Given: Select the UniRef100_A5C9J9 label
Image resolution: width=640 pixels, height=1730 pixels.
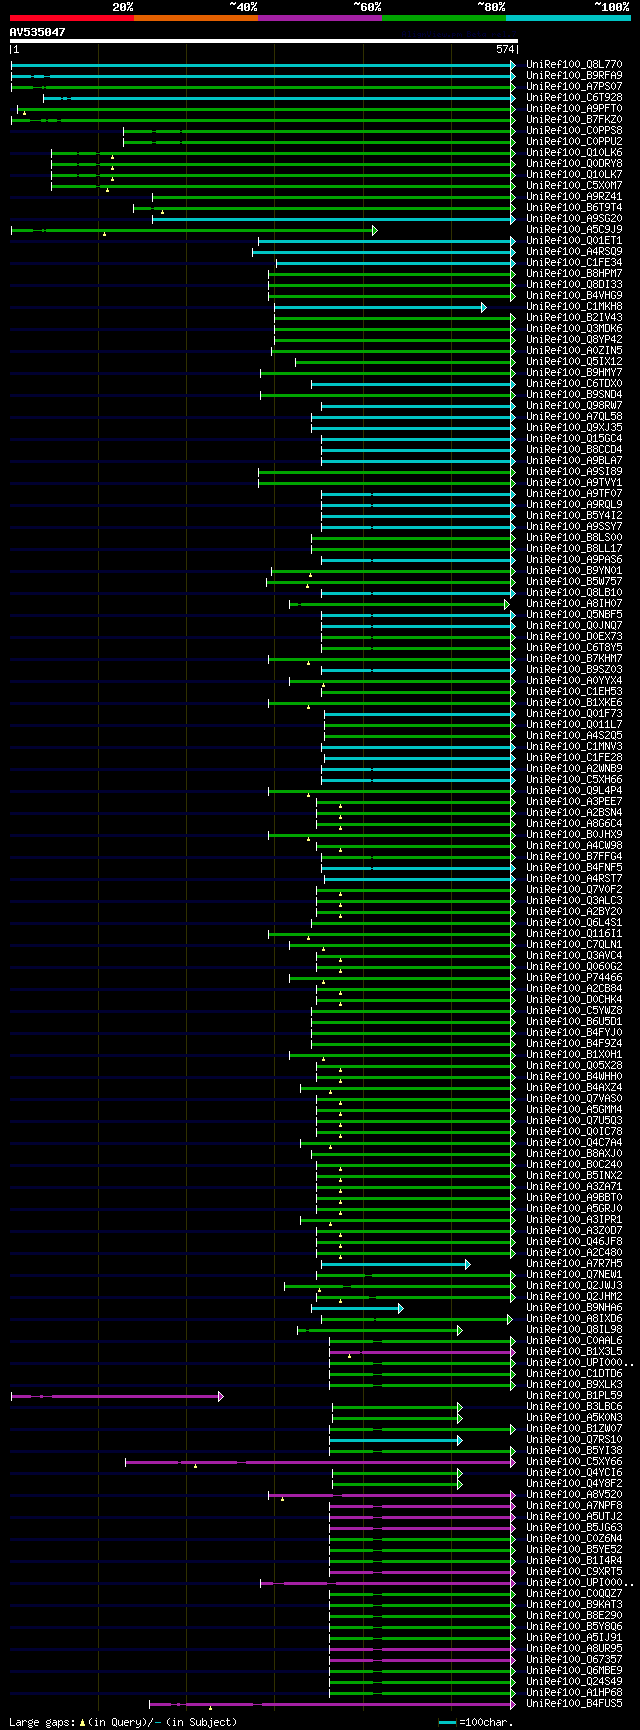Looking at the screenshot, I should (x=574, y=230).
